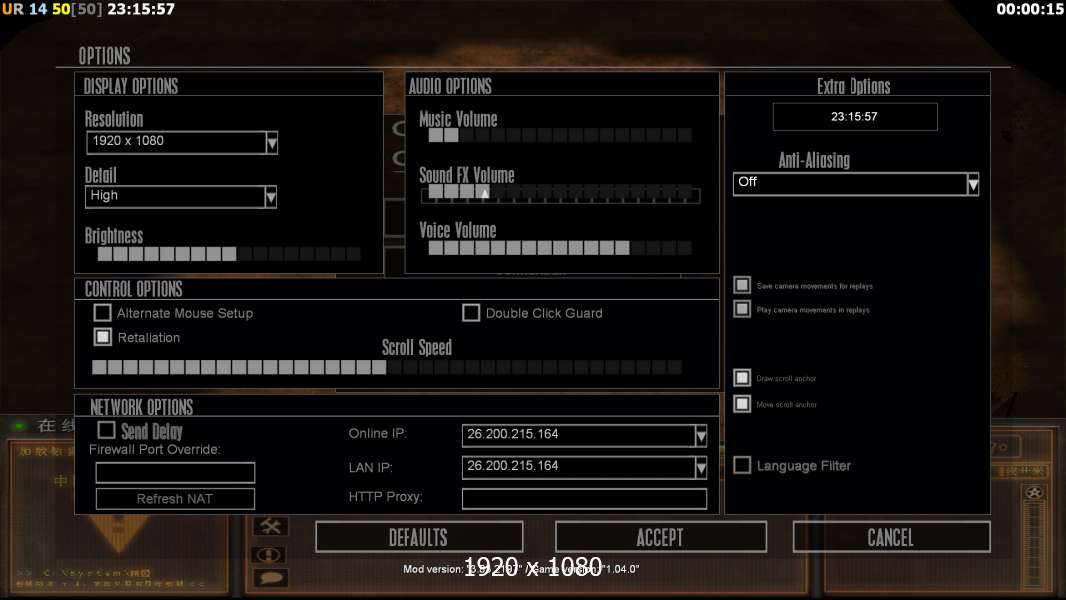This screenshot has width=1066, height=600.
Task: Toggle Play camera movements in replays
Action: point(742,309)
